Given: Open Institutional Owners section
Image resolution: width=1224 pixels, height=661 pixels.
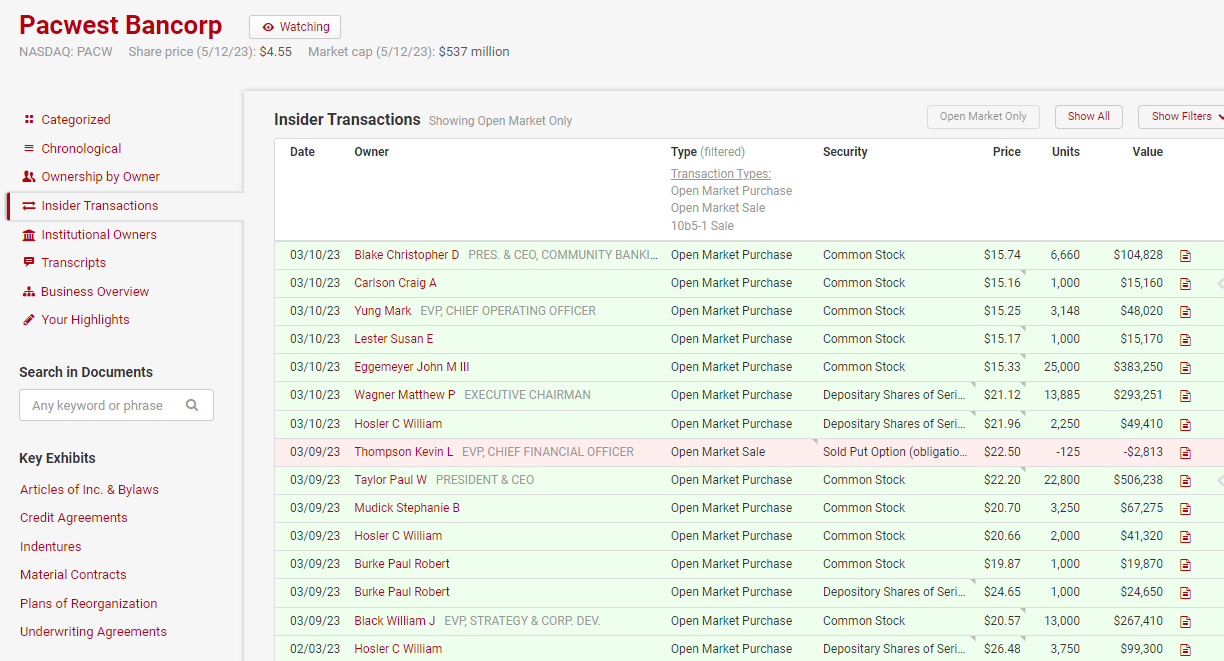Looking at the screenshot, I should coord(98,234).
